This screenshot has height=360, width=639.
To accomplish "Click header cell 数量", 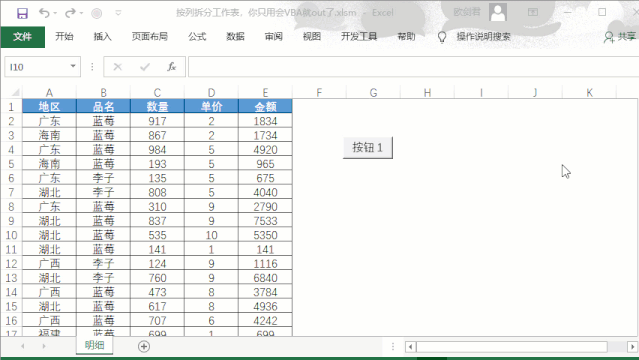I will [x=157, y=106].
